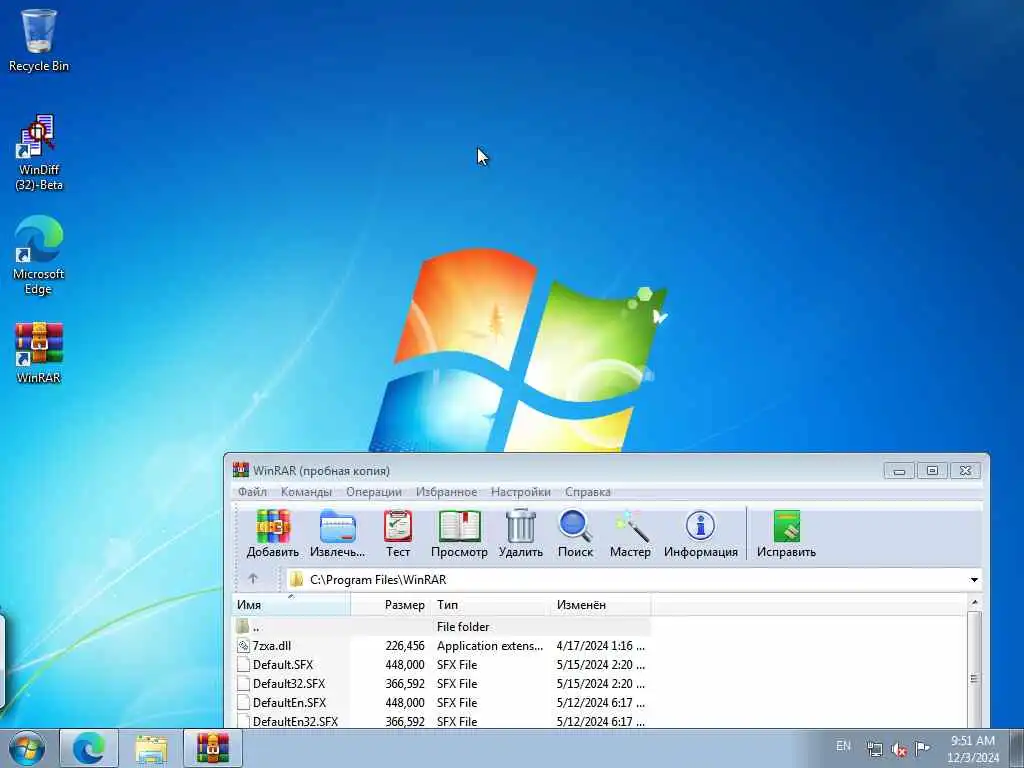Select the Microsoft Edge desktop shortcut

coord(39,255)
